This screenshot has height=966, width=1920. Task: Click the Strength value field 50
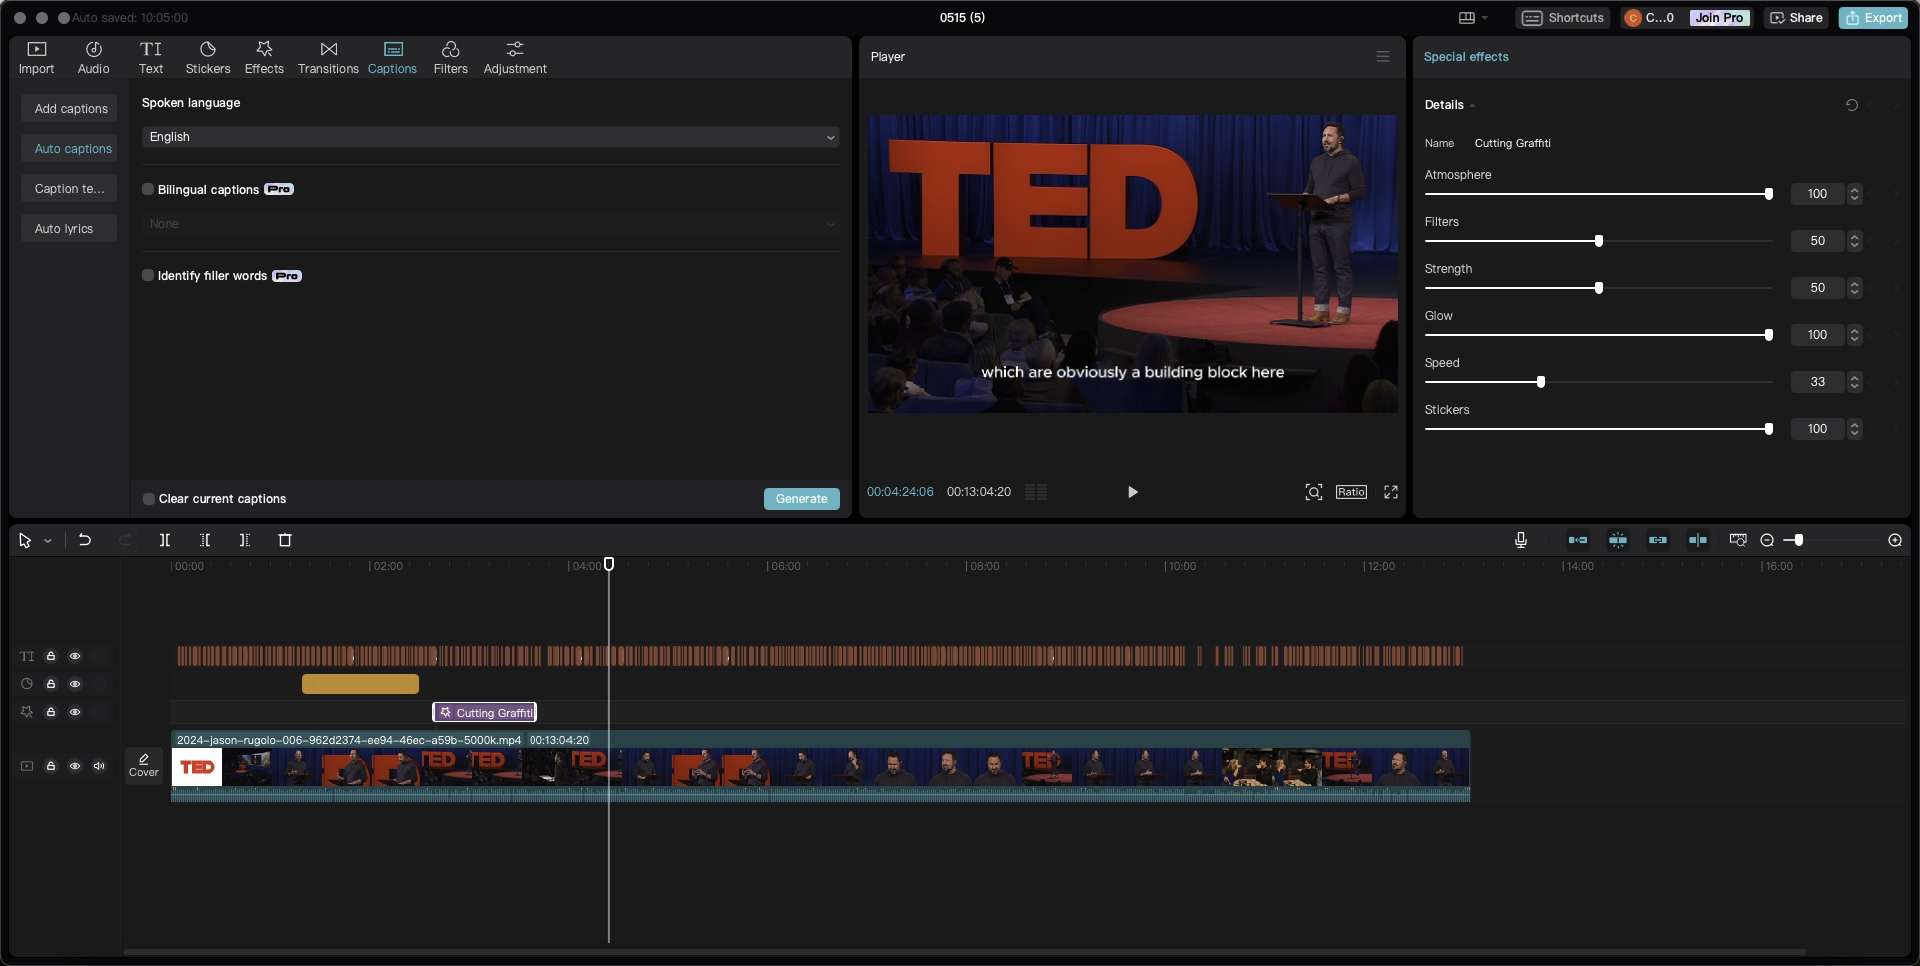tap(1817, 288)
